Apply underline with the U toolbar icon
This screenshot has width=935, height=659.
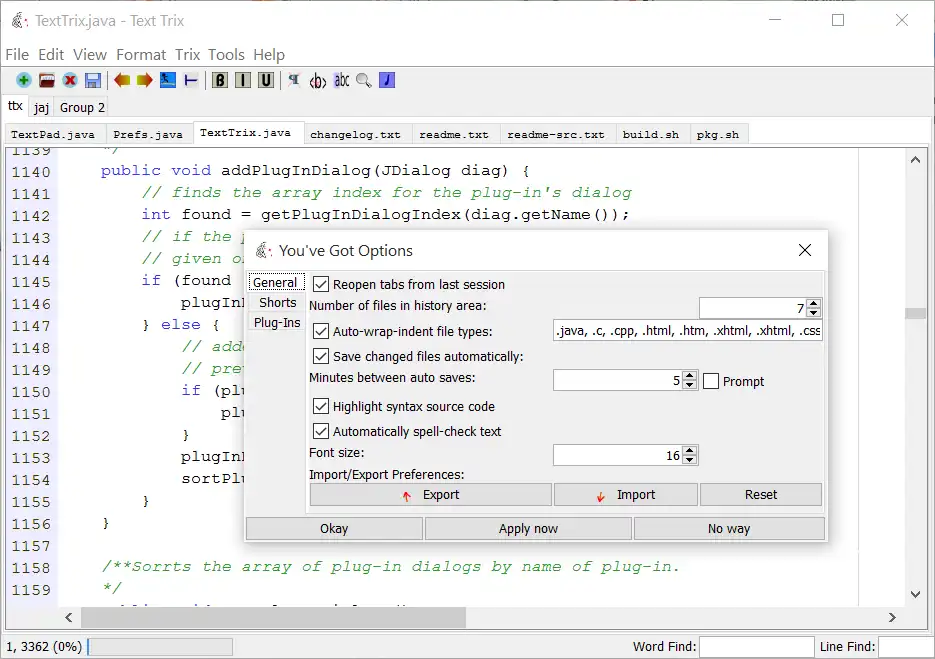tap(266, 80)
